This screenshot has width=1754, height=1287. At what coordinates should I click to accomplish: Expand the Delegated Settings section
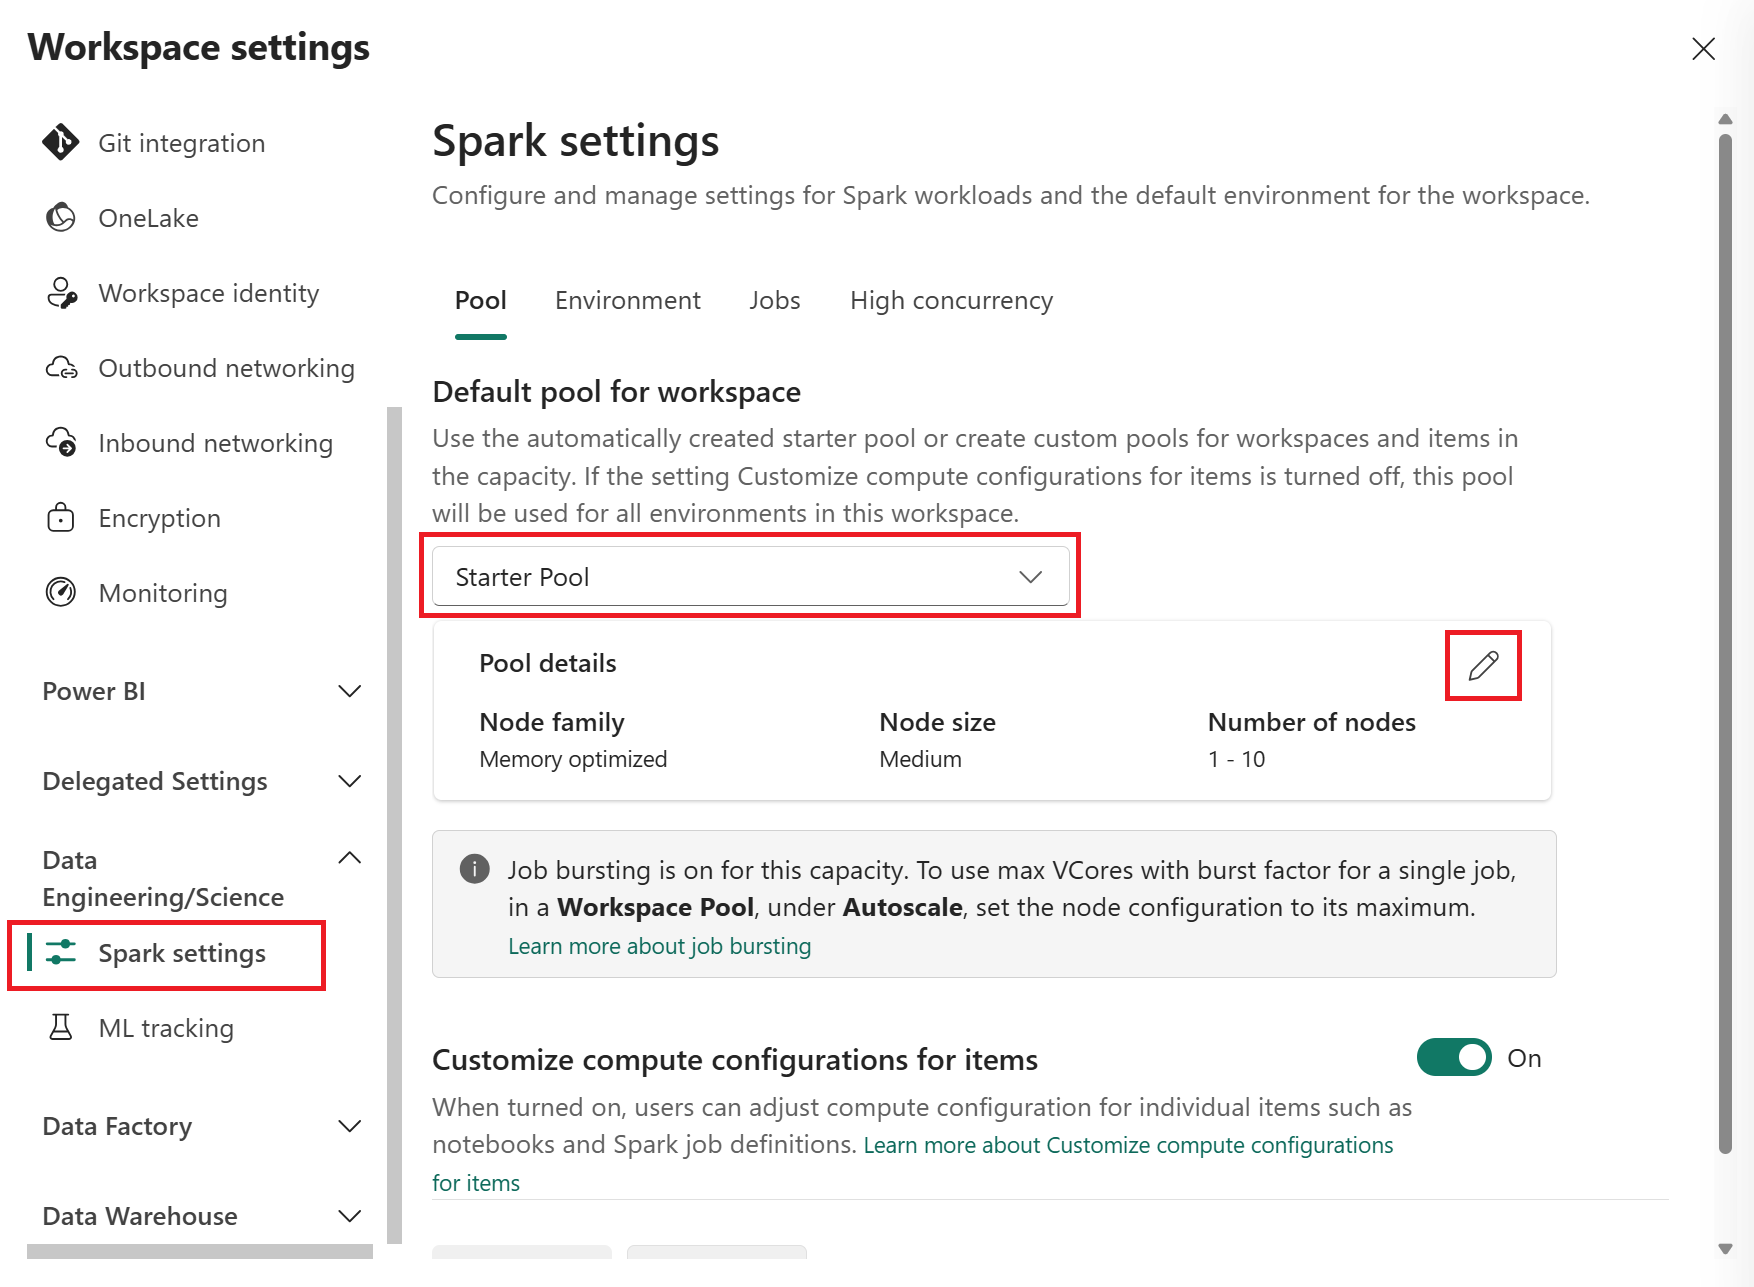point(201,781)
